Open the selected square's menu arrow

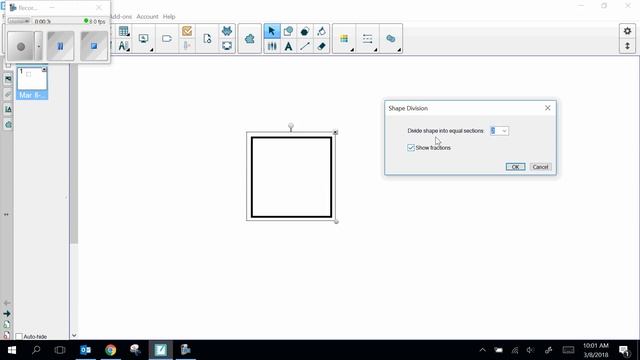point(335,132)
